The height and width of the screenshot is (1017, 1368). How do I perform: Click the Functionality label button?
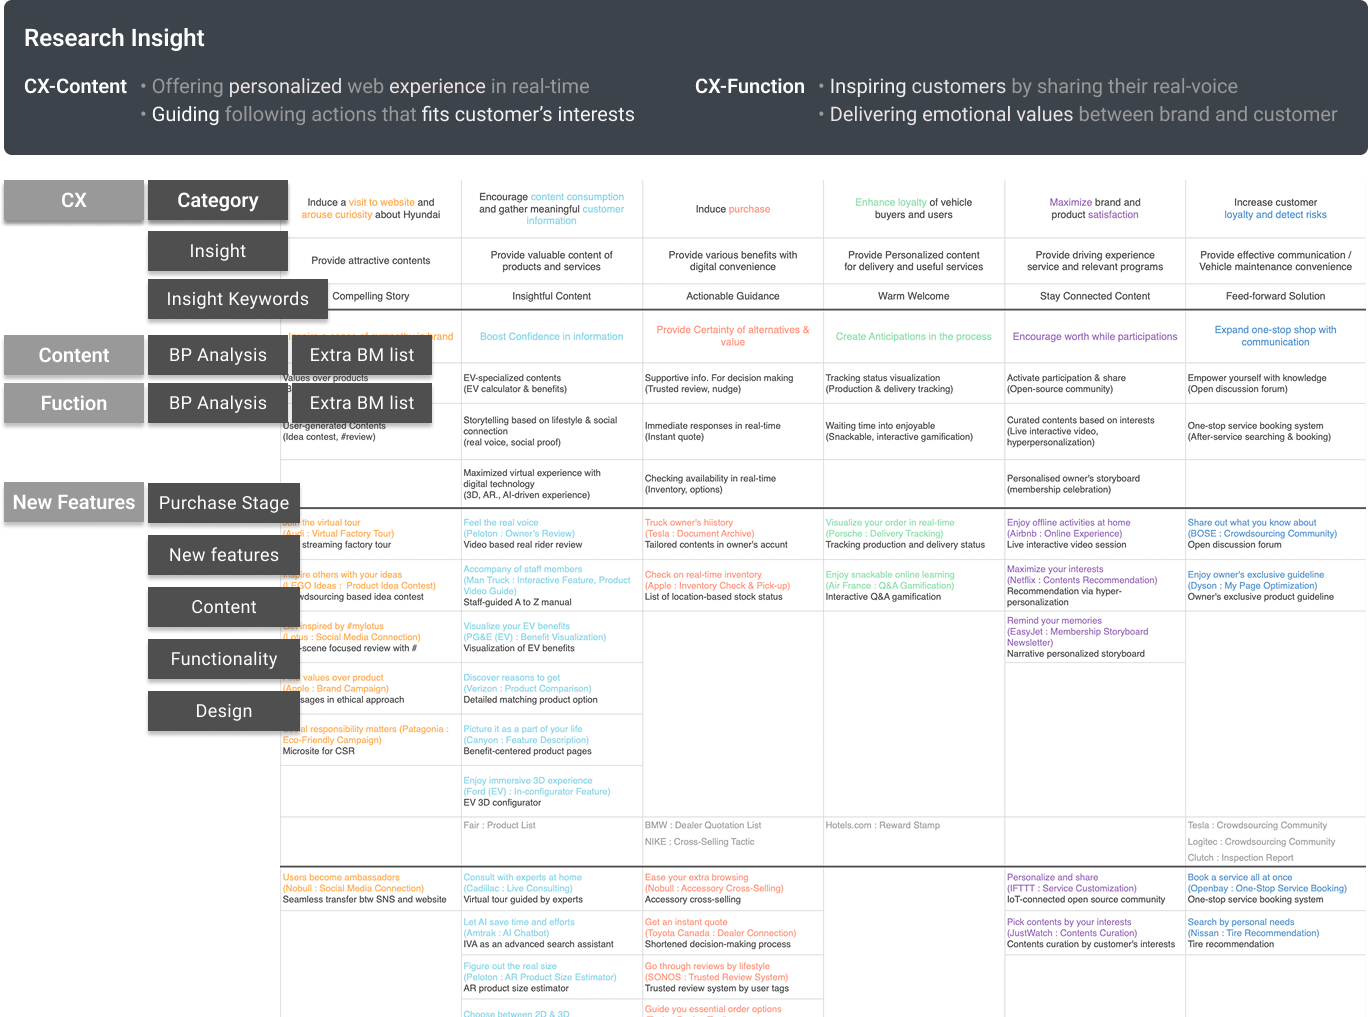pyautogui.click(x=223, y=659)
